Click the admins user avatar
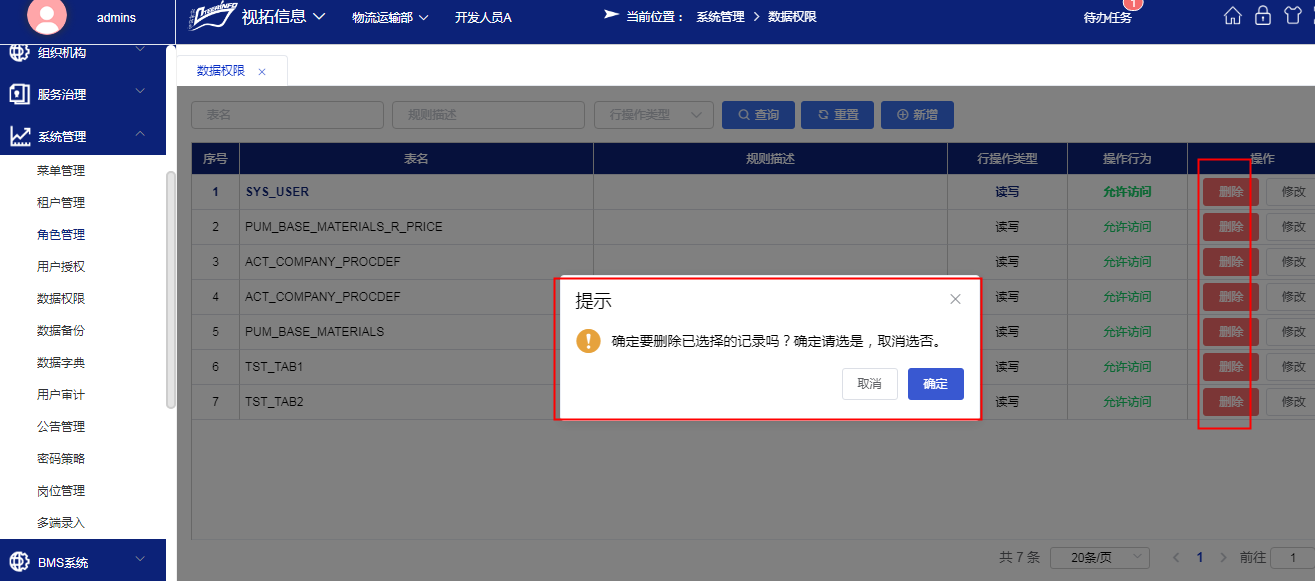Viewport: 1315px width, 581px height. point(46,16)
